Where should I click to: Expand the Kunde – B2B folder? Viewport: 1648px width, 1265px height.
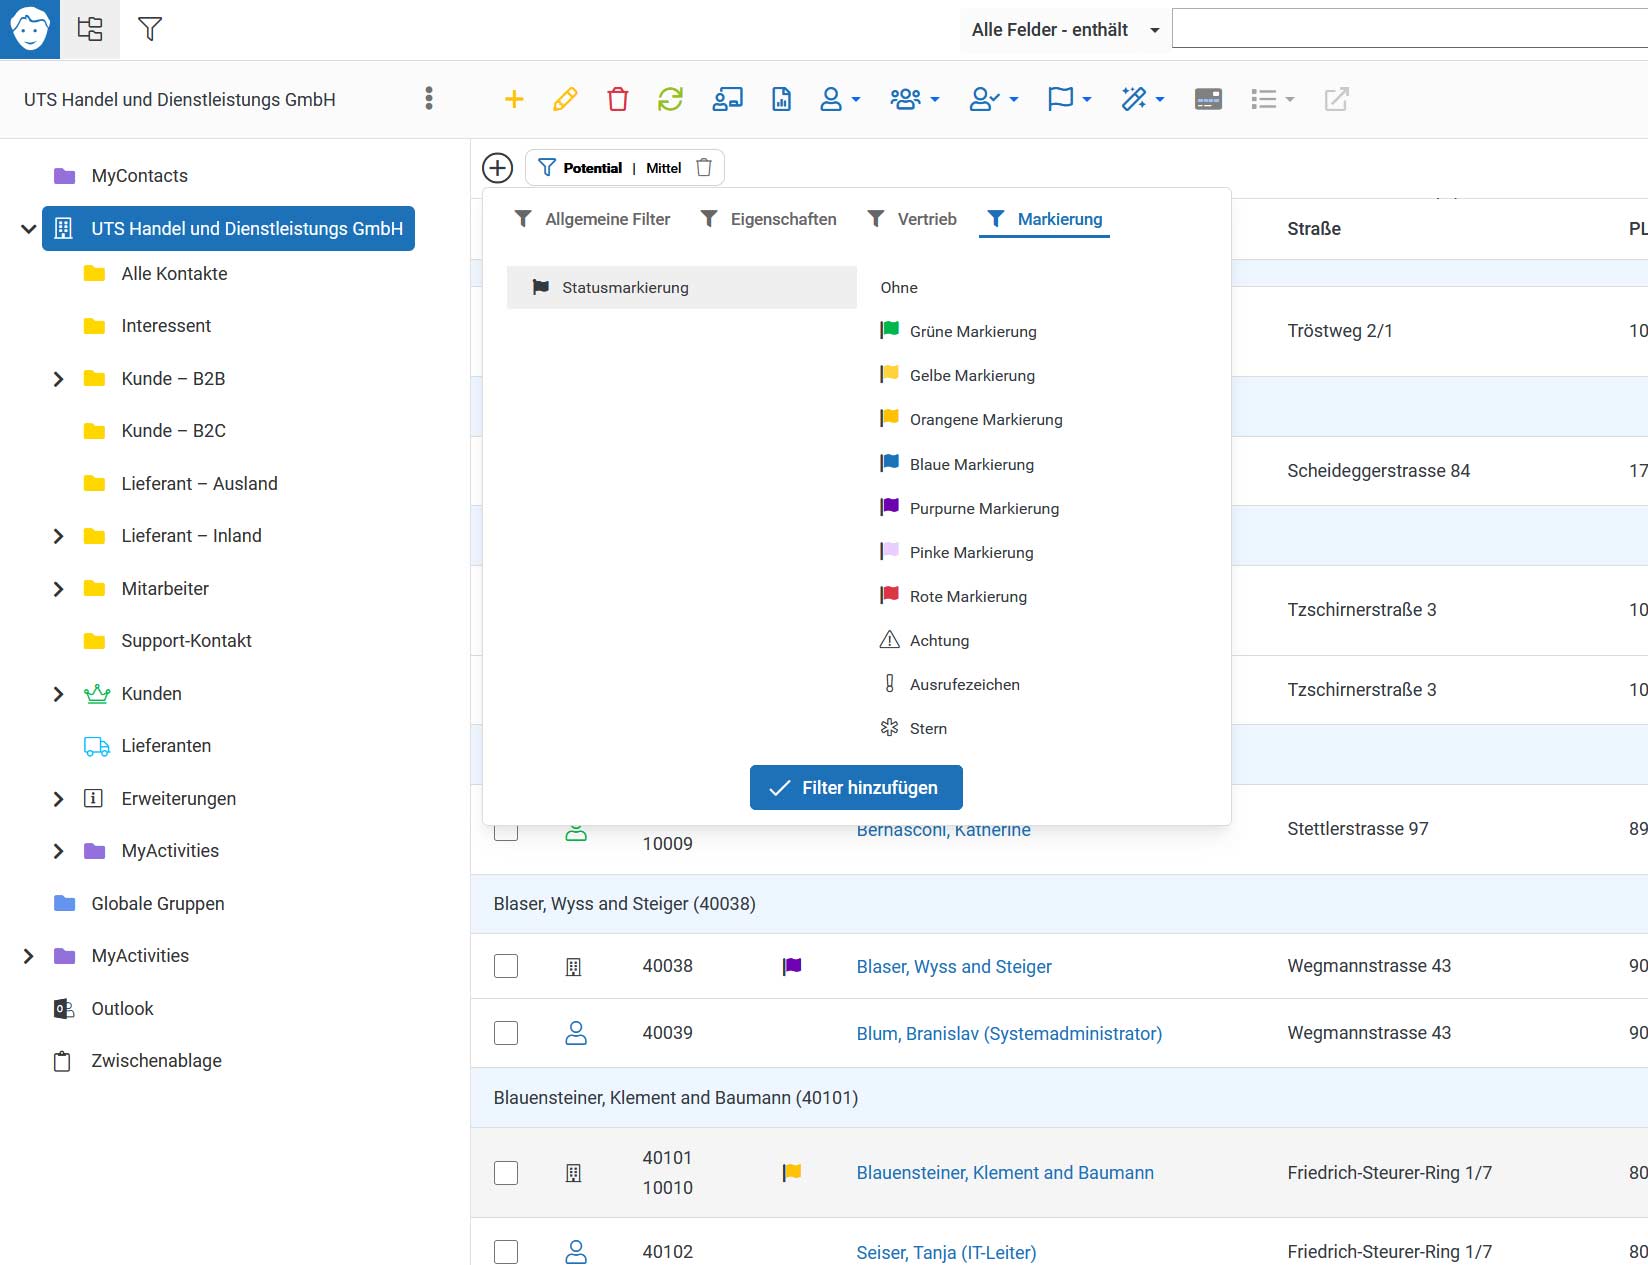(58, 379)
